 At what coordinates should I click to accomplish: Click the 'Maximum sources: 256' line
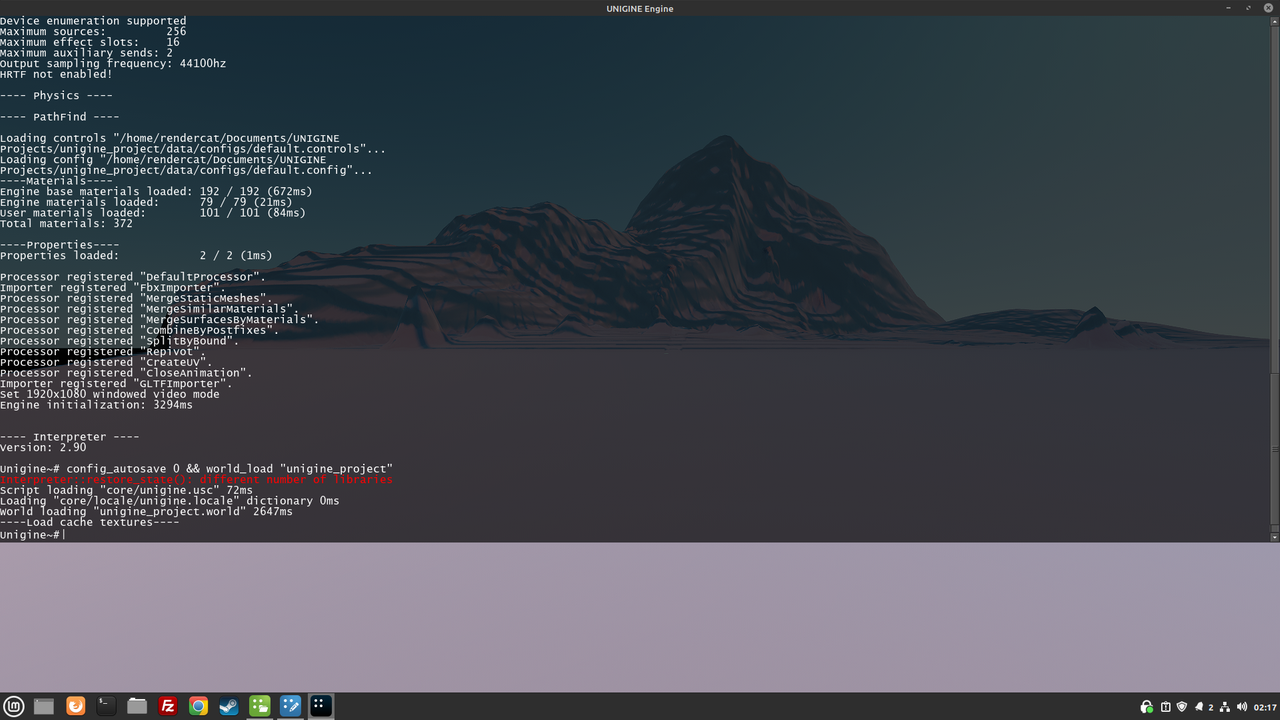pyautogui.click(x=93, y=31)
